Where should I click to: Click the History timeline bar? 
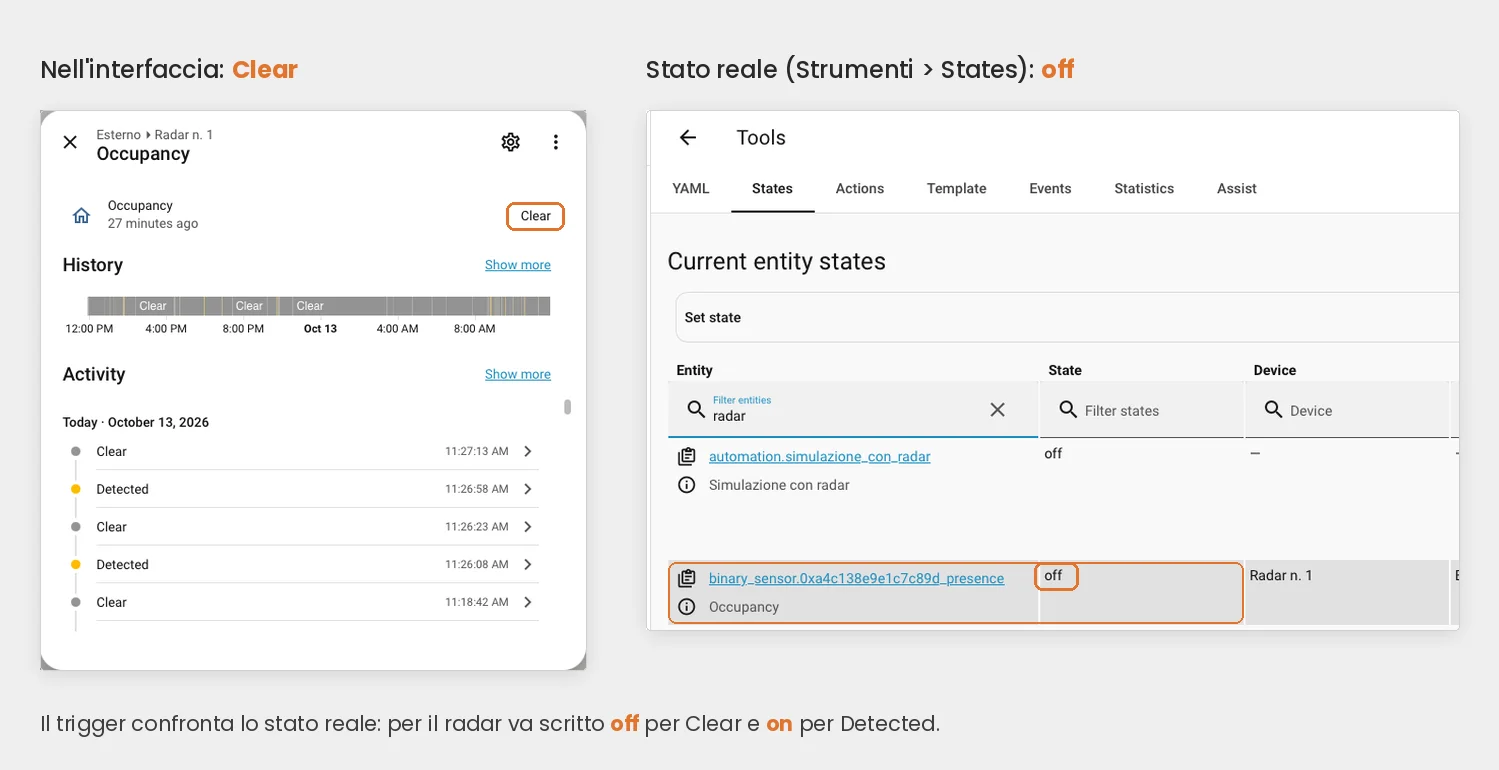319,306
